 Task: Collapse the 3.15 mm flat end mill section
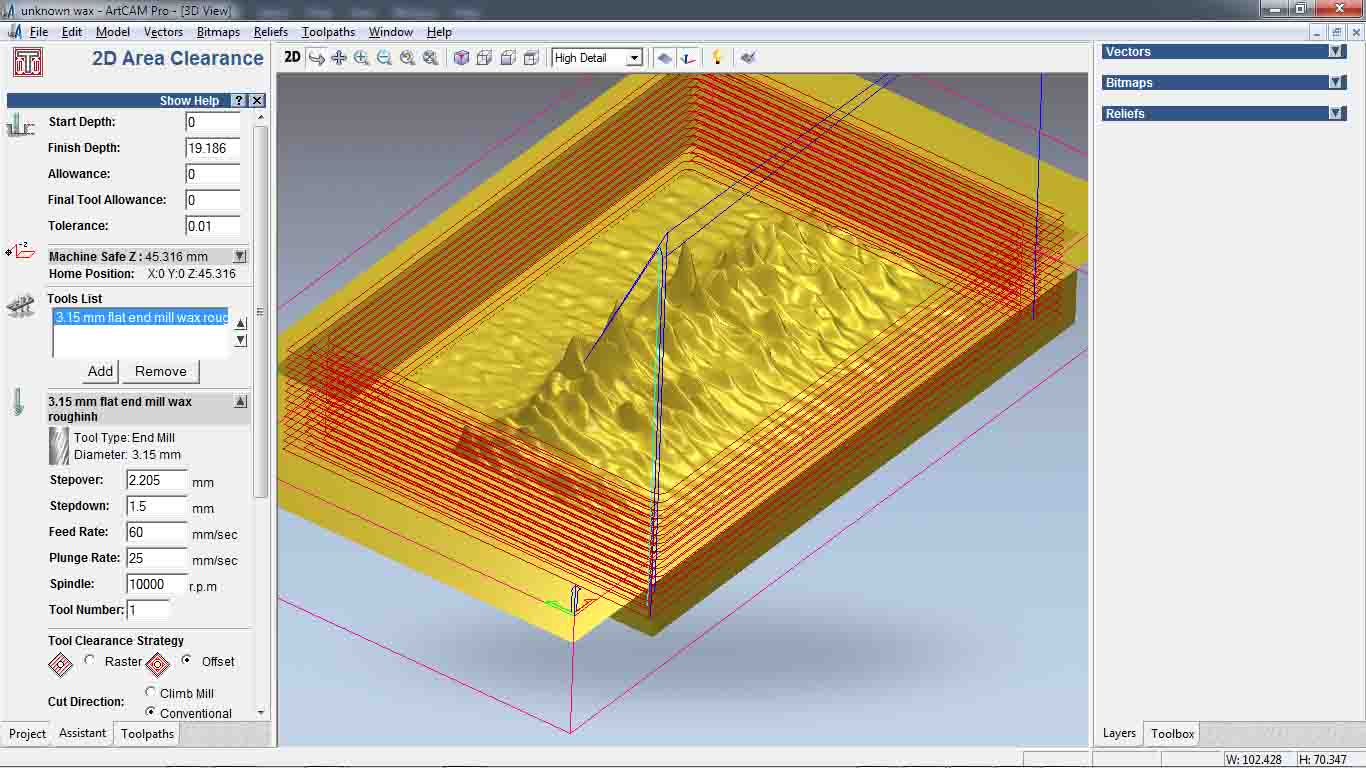coord(240,401)
